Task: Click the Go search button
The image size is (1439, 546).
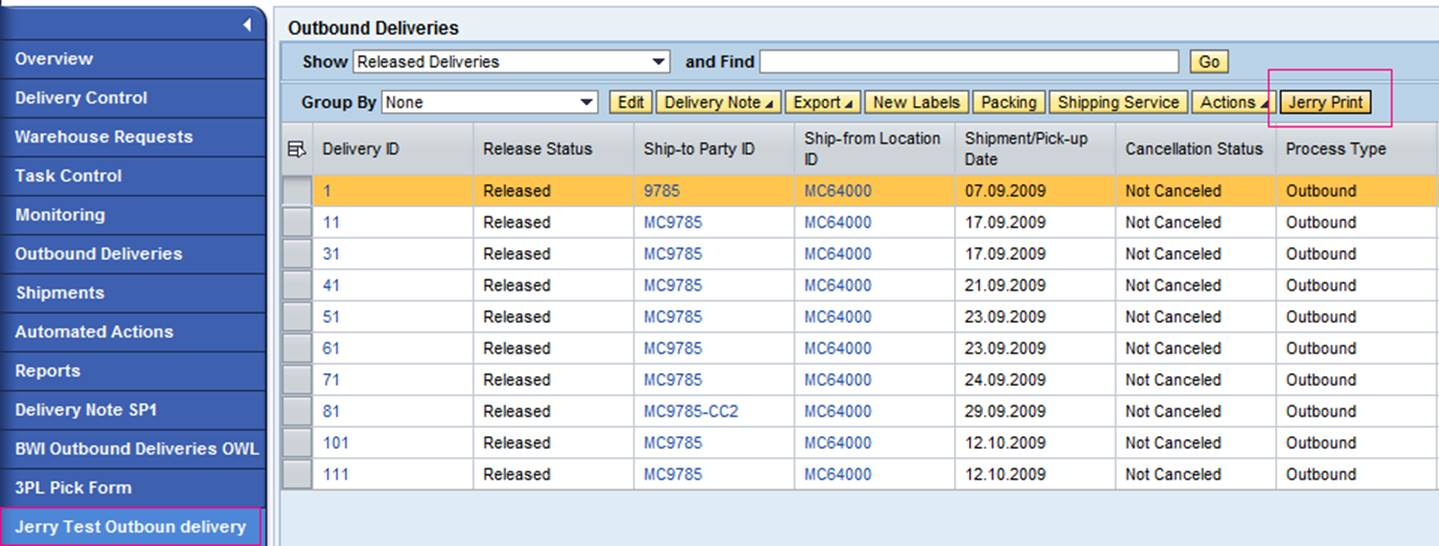Action: coord(1209,62)
